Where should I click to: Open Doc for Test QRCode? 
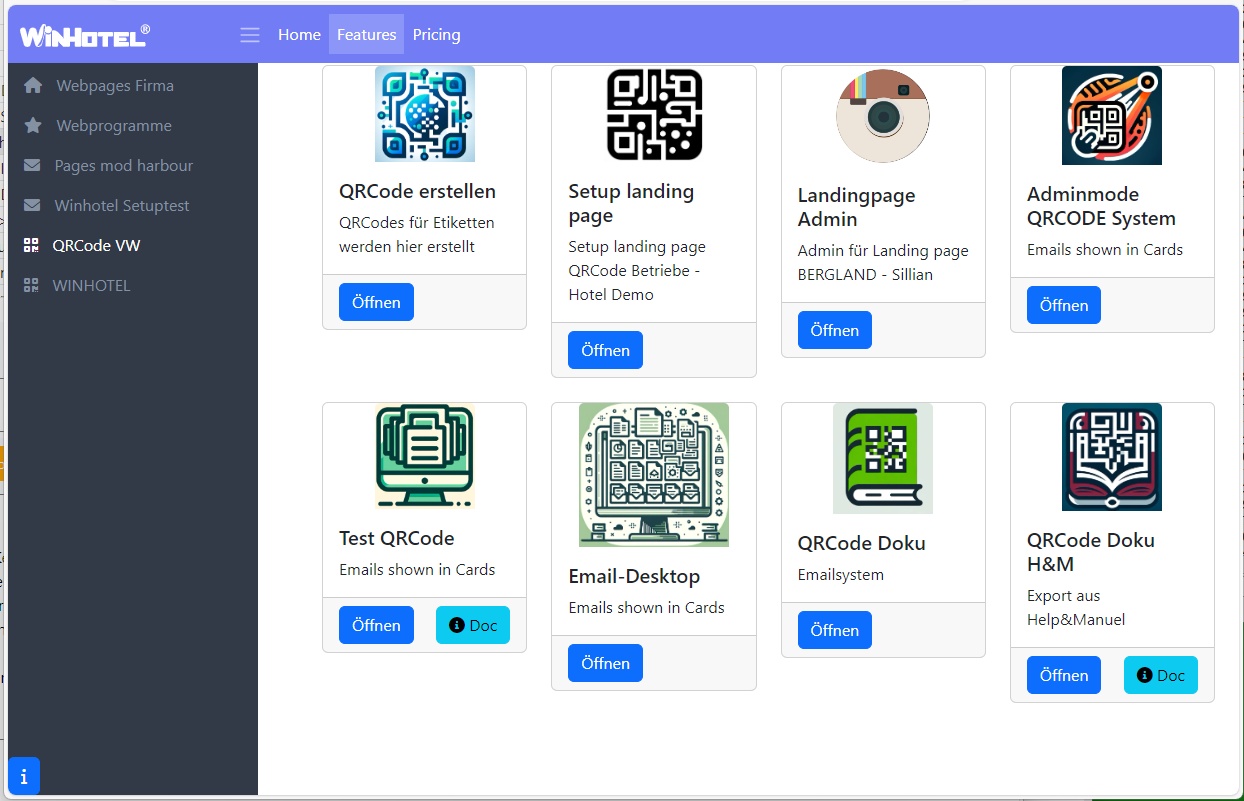coord(473,625)
